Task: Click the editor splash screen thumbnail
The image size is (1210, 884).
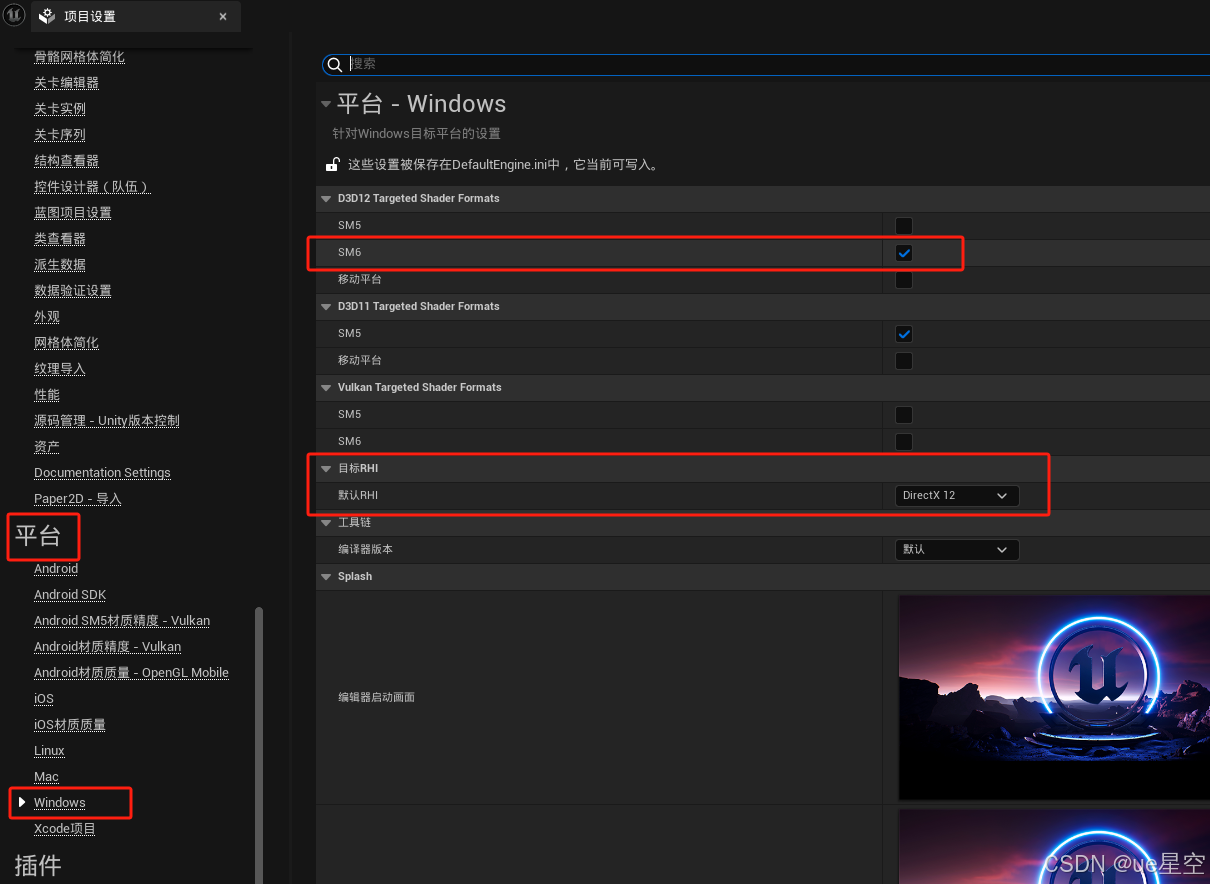Action: pos(1054,697)
